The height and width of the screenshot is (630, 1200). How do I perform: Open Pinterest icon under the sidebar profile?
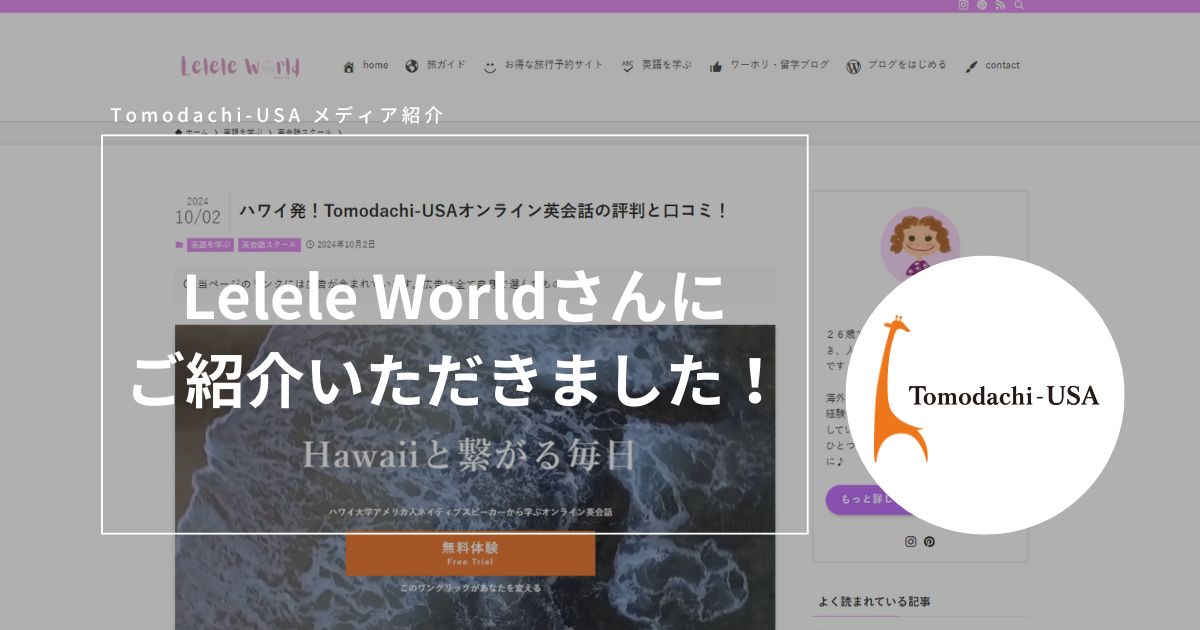coord(929,542)
